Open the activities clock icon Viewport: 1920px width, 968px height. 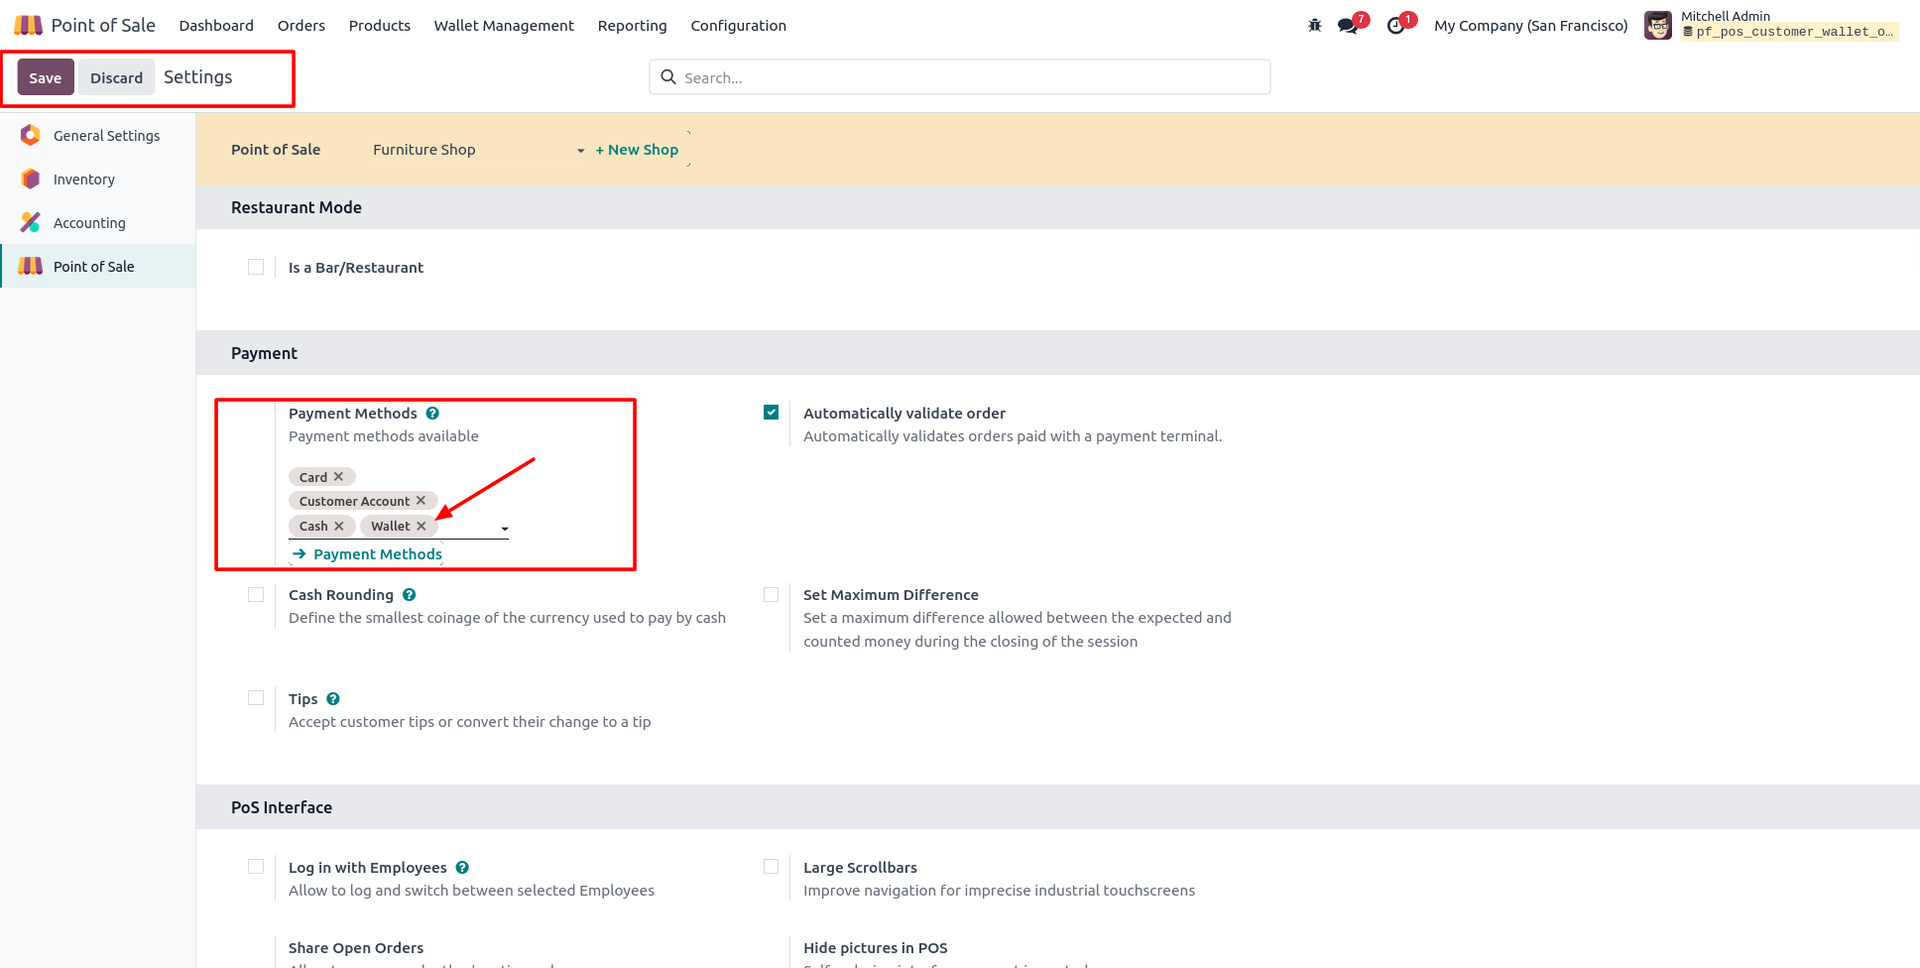click(1396, 25)
